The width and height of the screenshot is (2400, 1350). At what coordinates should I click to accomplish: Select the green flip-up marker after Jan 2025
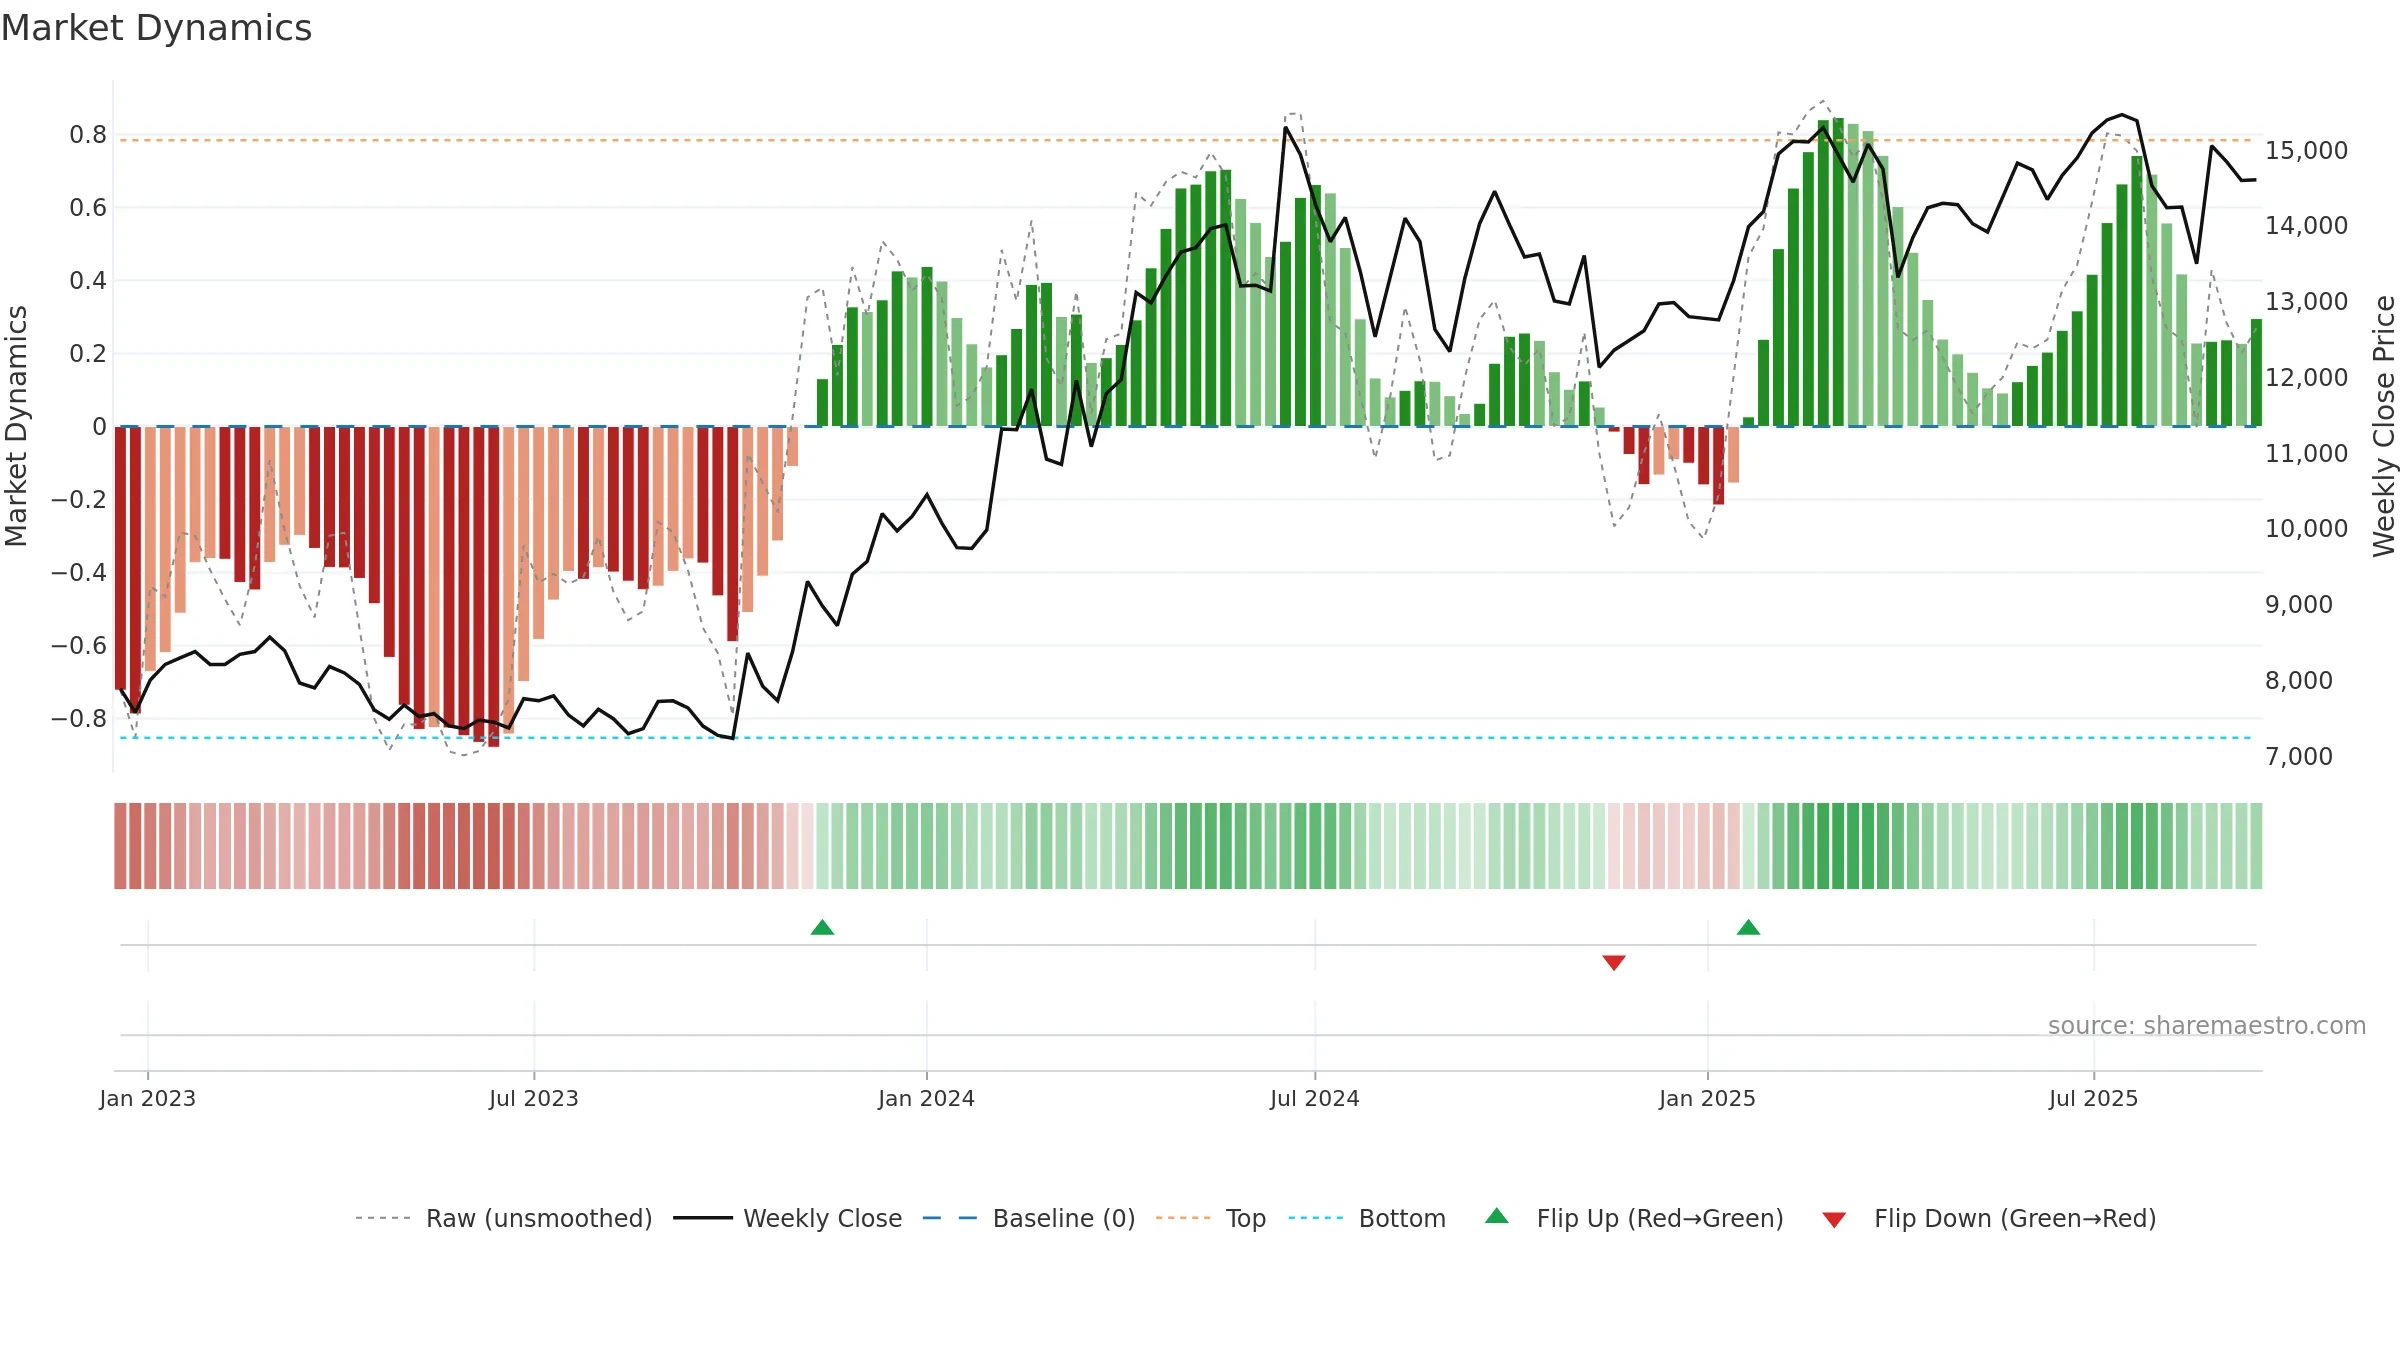pos(1748,927)
